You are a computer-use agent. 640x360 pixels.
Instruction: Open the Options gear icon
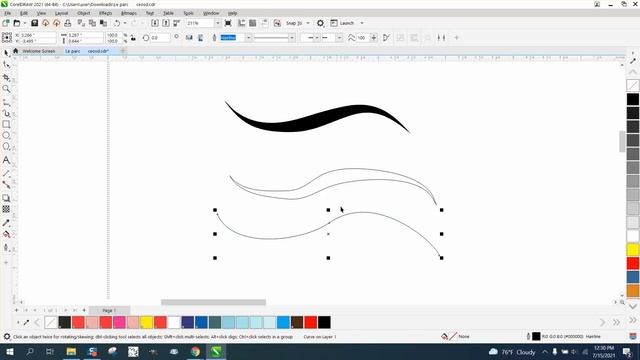point(320,23)
